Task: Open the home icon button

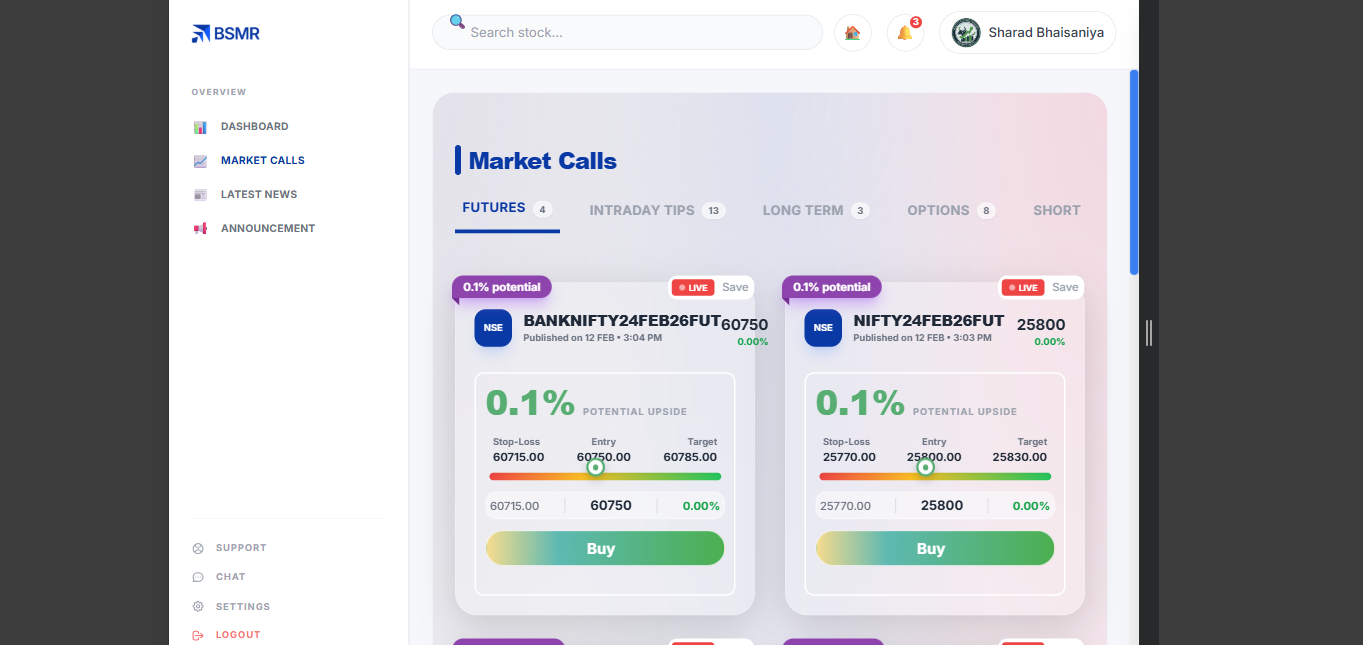Action: point(852,33)
